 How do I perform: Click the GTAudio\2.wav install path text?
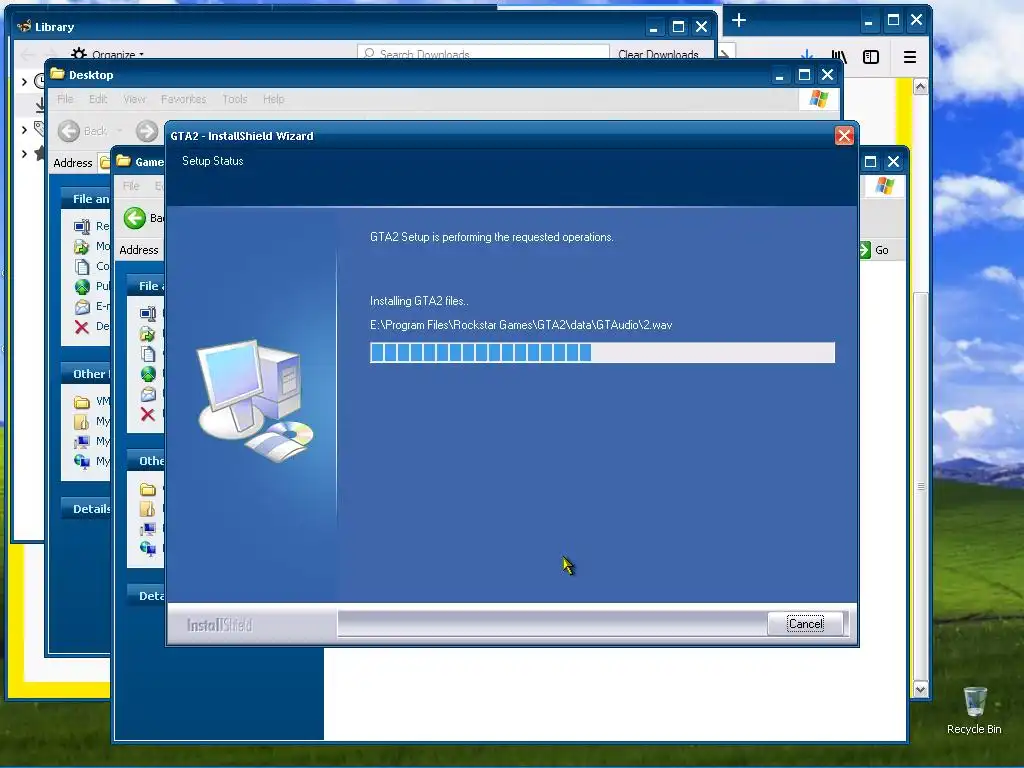tap(521, 325)
